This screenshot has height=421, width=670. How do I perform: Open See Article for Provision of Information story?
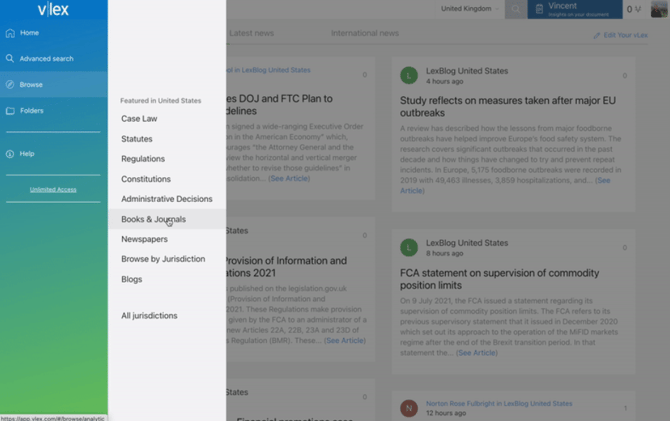pyautogui.click(x=344, y=341)
